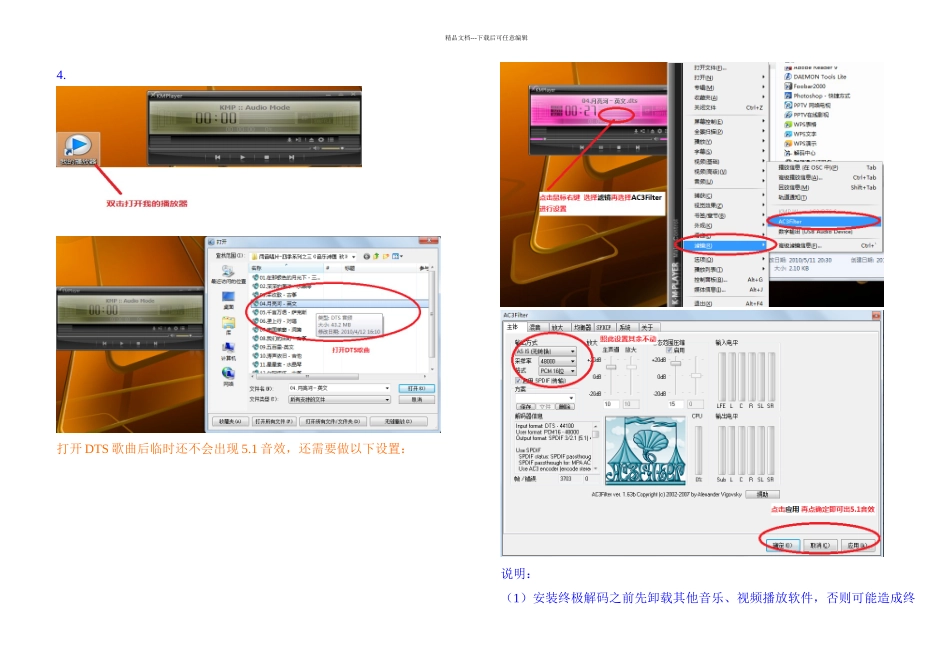Expand the sample rate 48000 dropdown
Viewport: 950px width, 672px height.
[573, 361]
